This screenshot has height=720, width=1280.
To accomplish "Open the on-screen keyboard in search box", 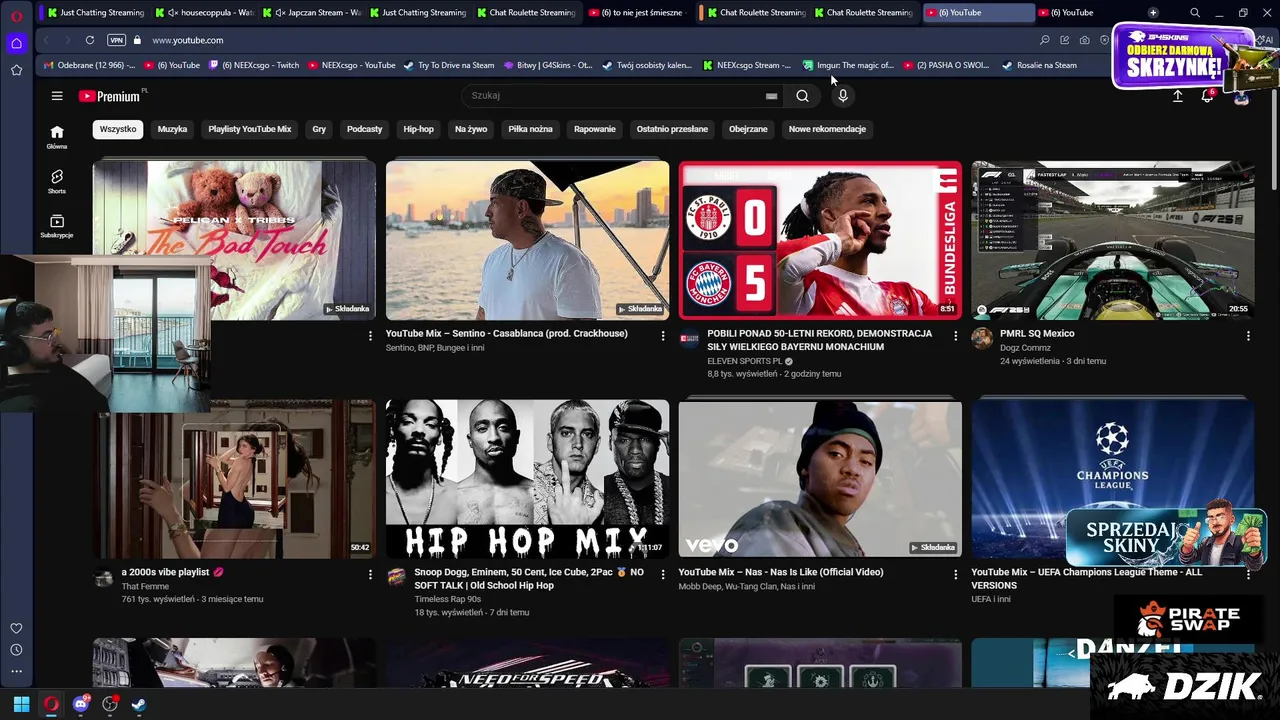I will [x=771, y=96].
